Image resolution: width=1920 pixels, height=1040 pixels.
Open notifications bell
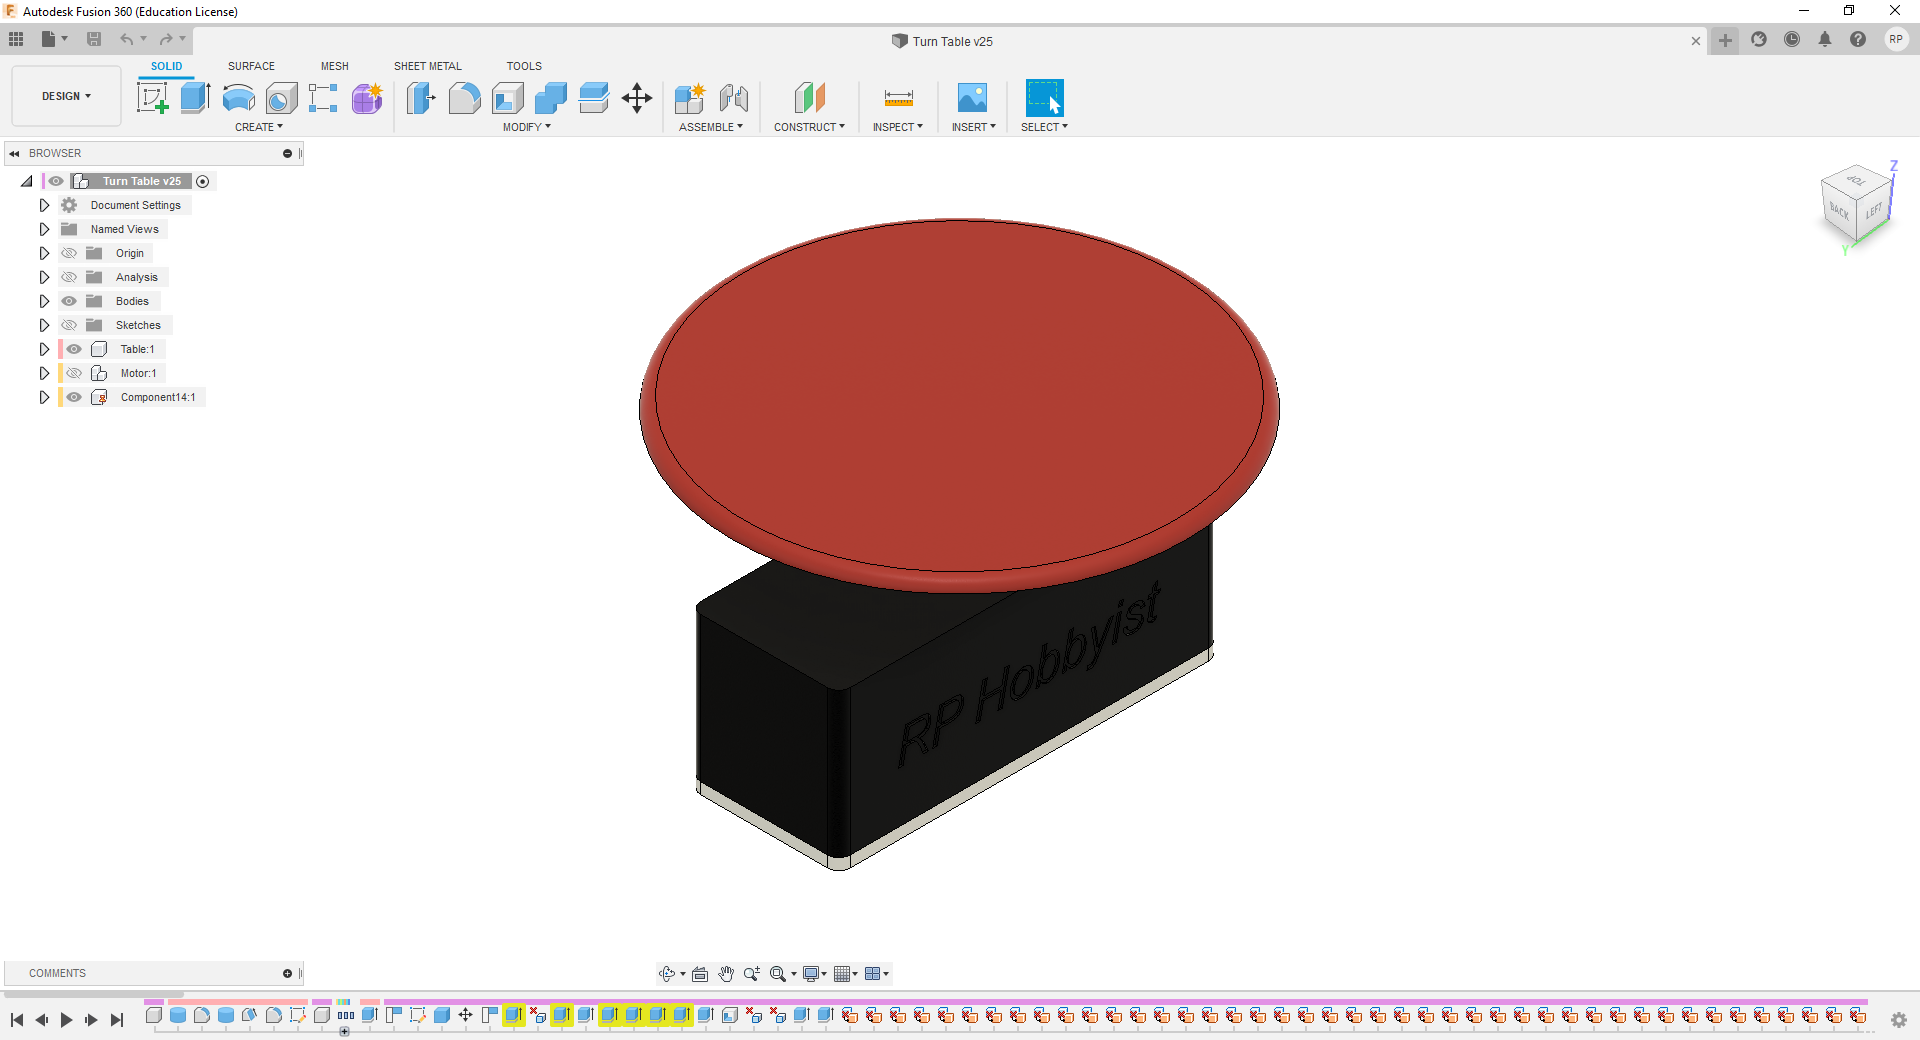(1825, 40)
